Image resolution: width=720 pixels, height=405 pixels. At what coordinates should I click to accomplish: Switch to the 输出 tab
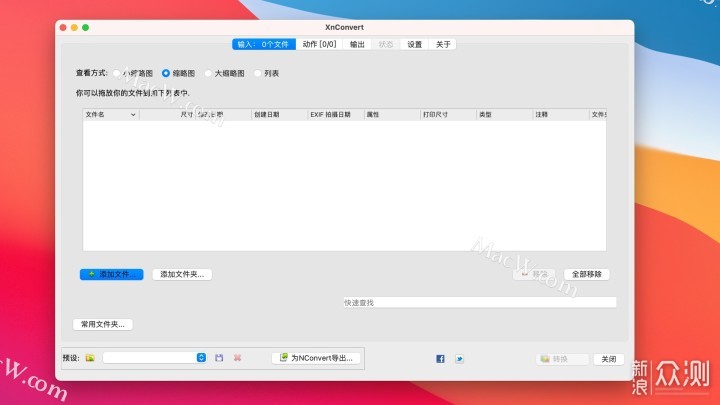coord(357,44)
